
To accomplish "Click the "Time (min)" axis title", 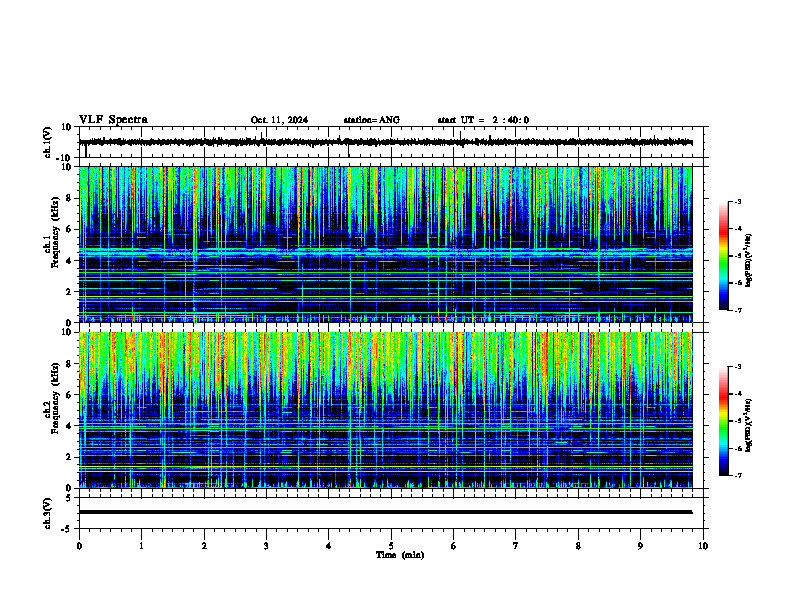I will [400, 555].
